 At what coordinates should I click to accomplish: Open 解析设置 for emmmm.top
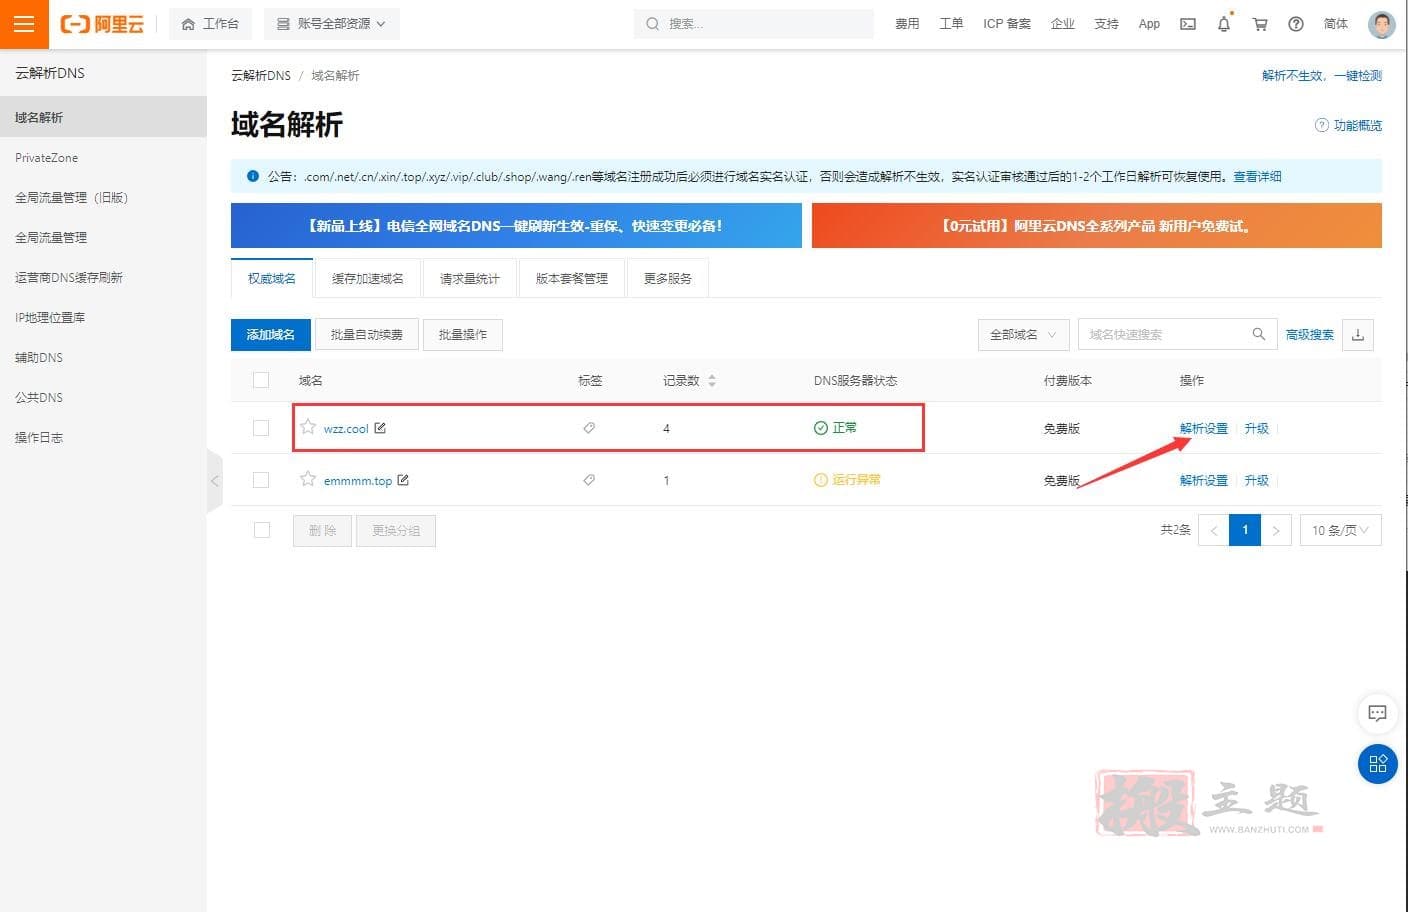tap(1204, 480)
